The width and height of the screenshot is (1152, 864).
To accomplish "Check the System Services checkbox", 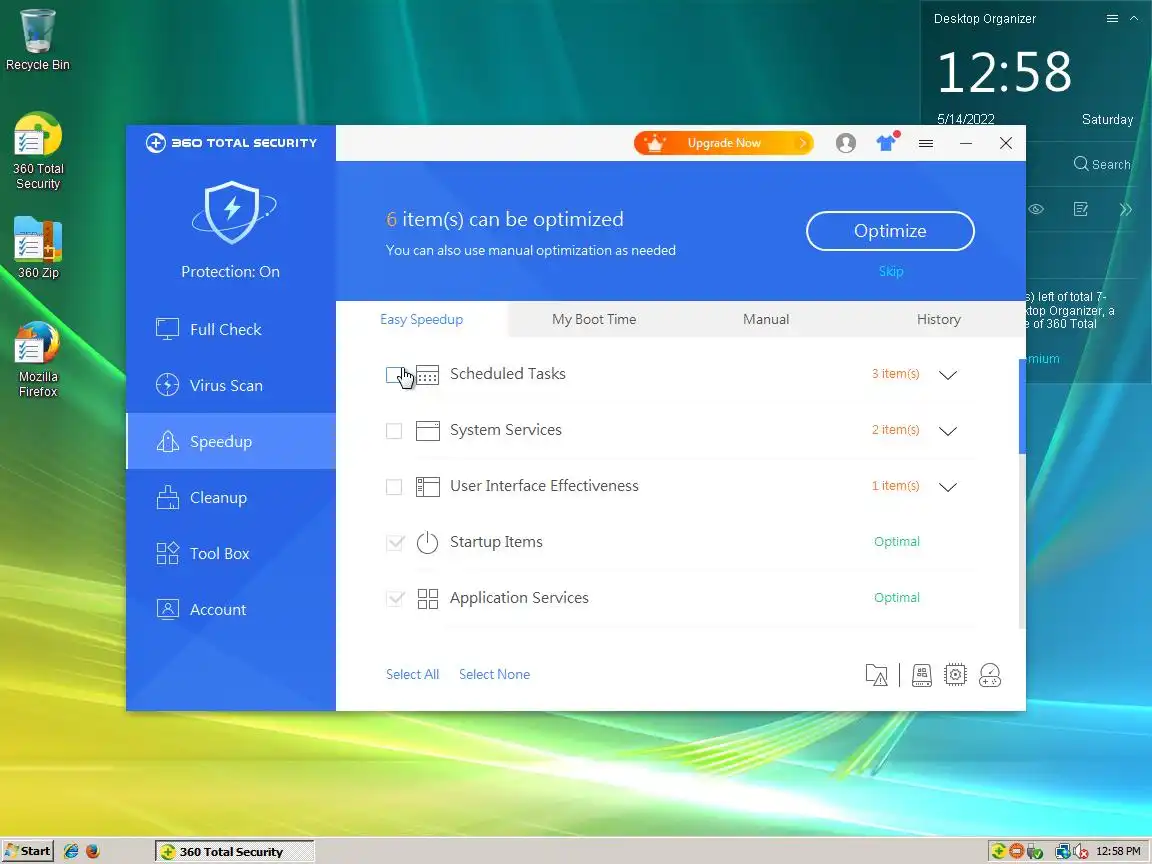I will [394, 431].
